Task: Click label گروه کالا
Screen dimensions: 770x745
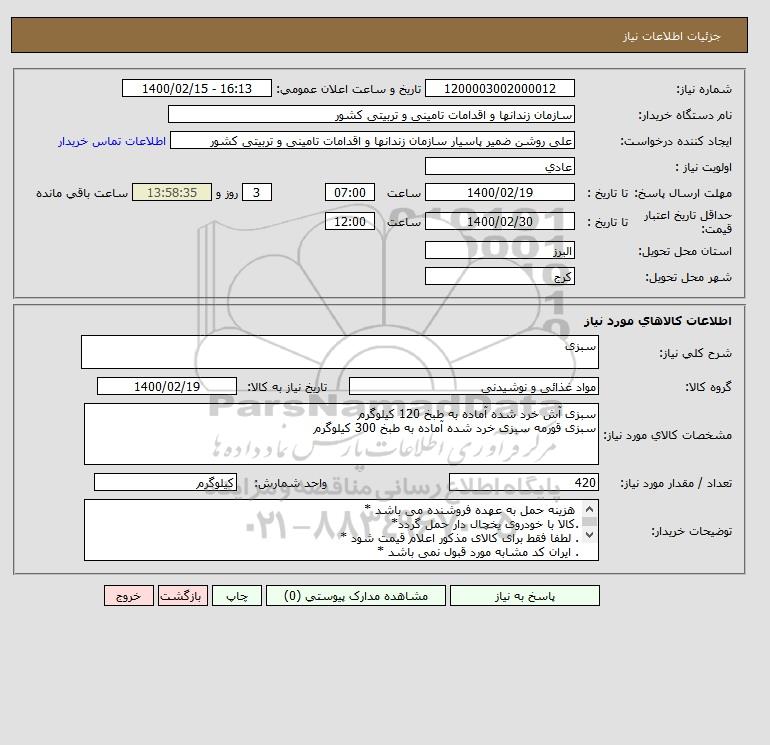Action: (x=708, y=387)
